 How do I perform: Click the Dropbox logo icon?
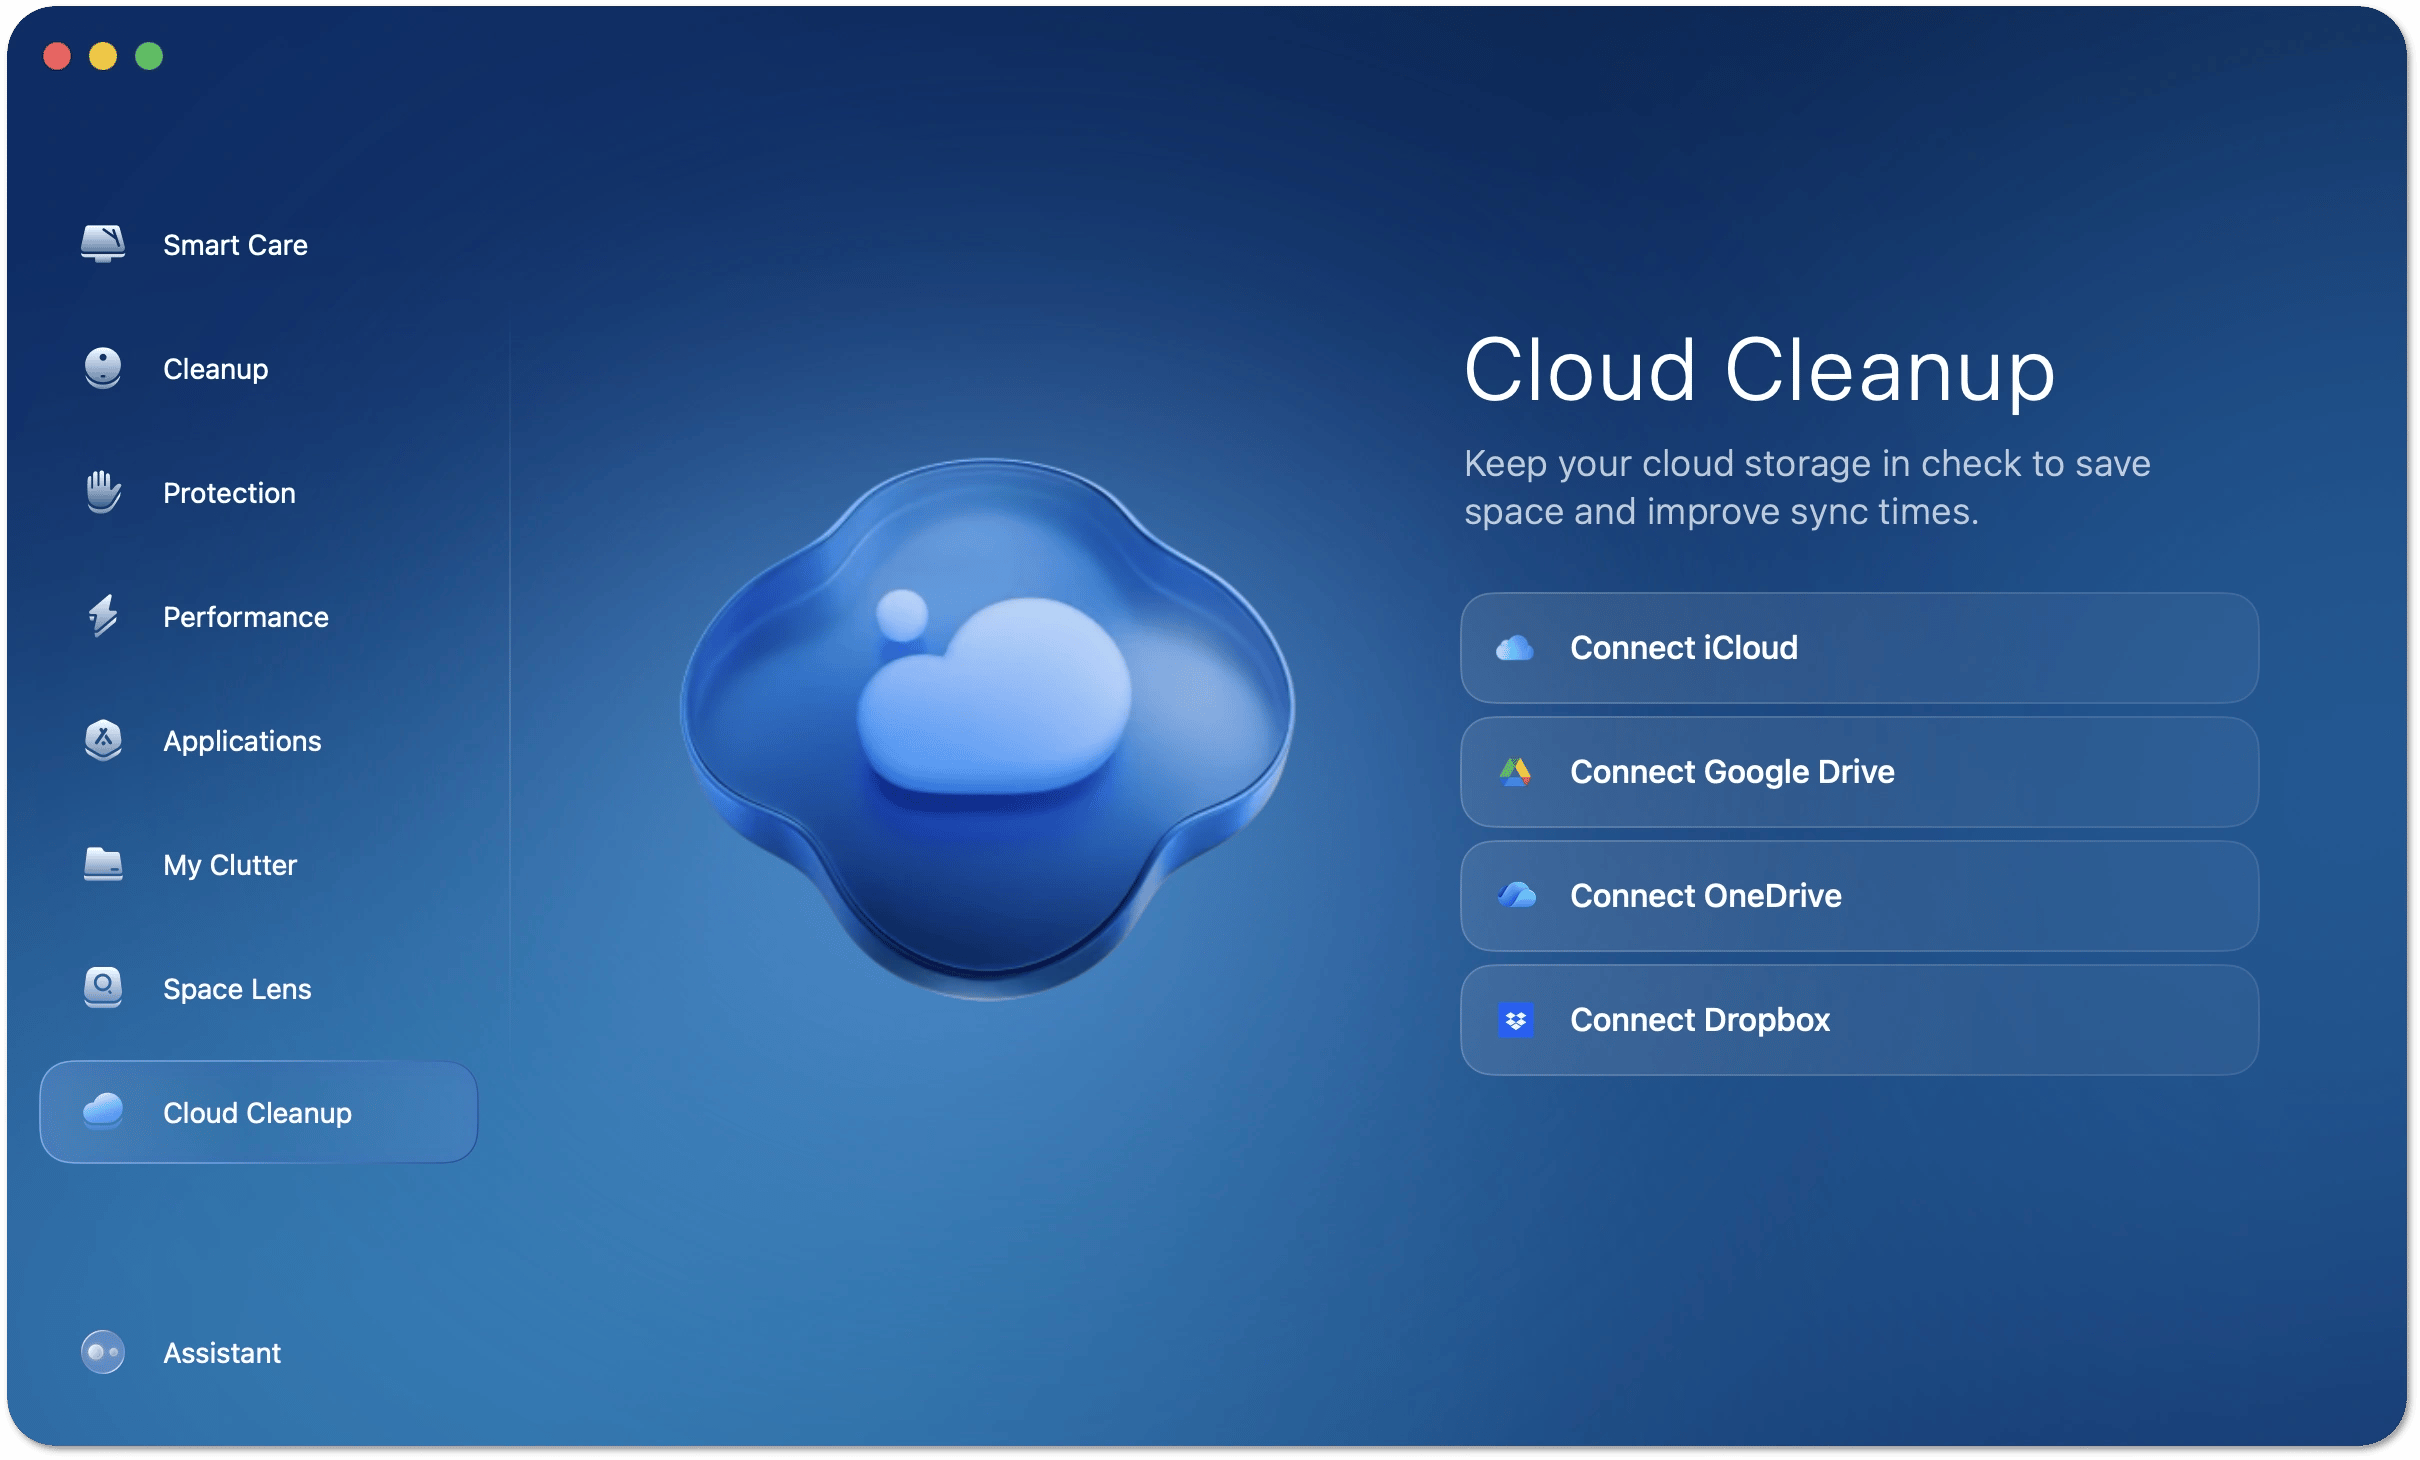pos(1516,1020)
